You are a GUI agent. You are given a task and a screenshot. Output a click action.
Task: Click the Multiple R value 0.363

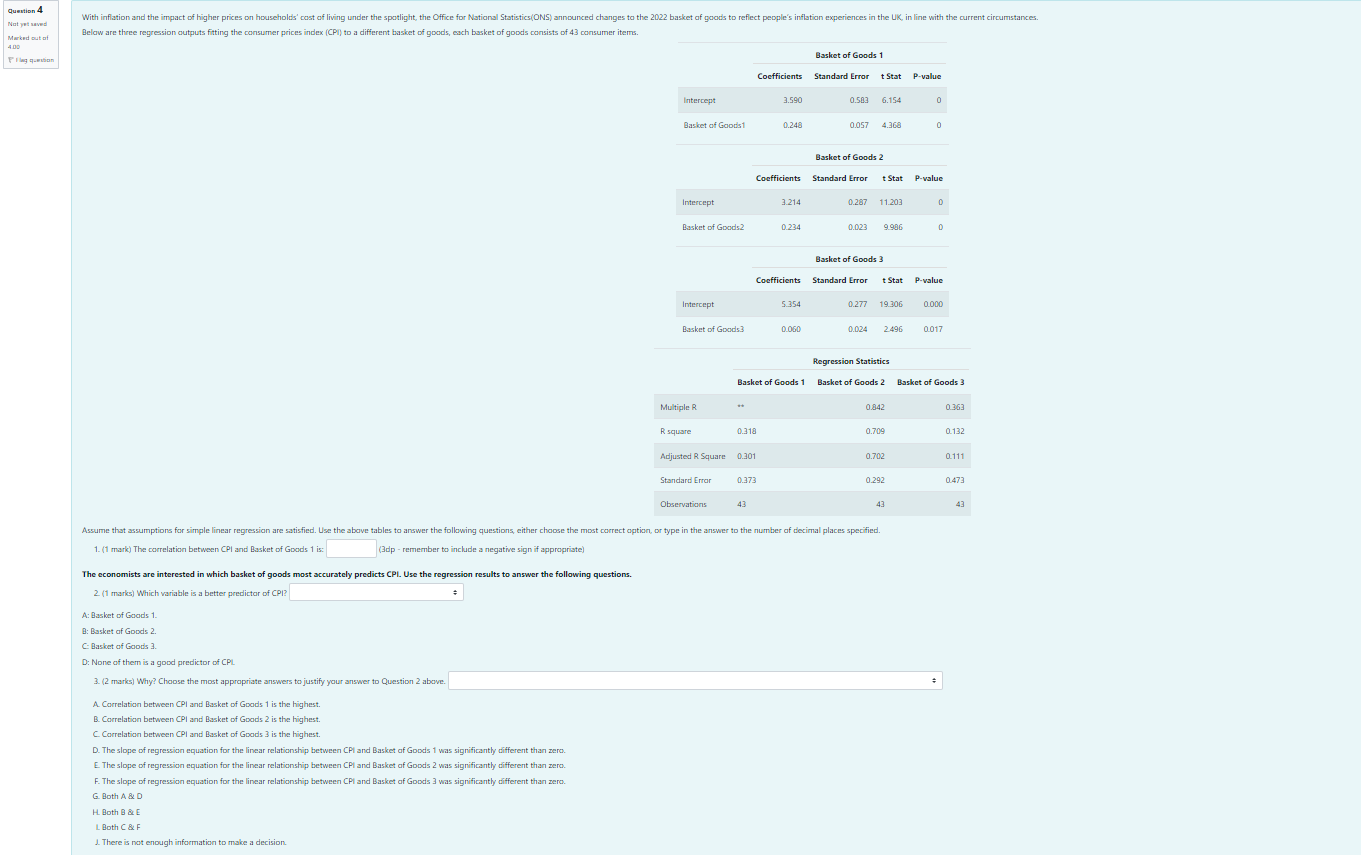955,407
